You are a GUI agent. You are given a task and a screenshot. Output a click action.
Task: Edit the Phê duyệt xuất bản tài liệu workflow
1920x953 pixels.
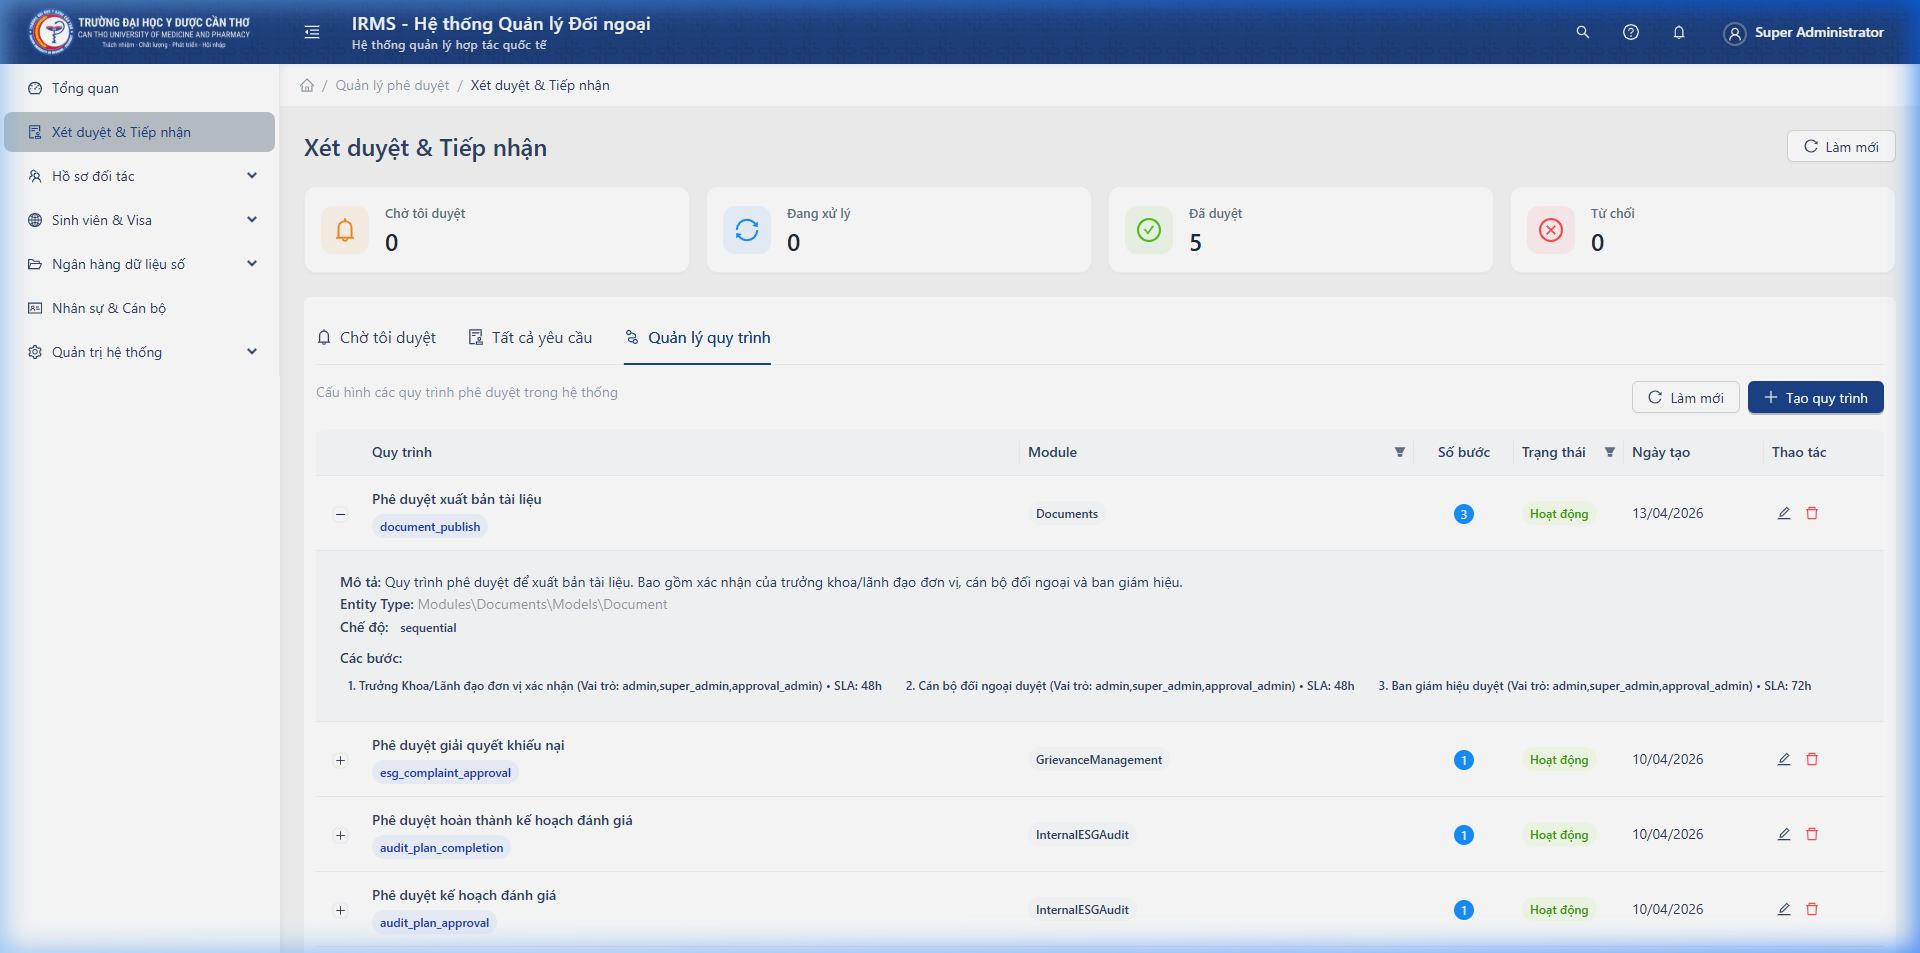coord(1783,513)
